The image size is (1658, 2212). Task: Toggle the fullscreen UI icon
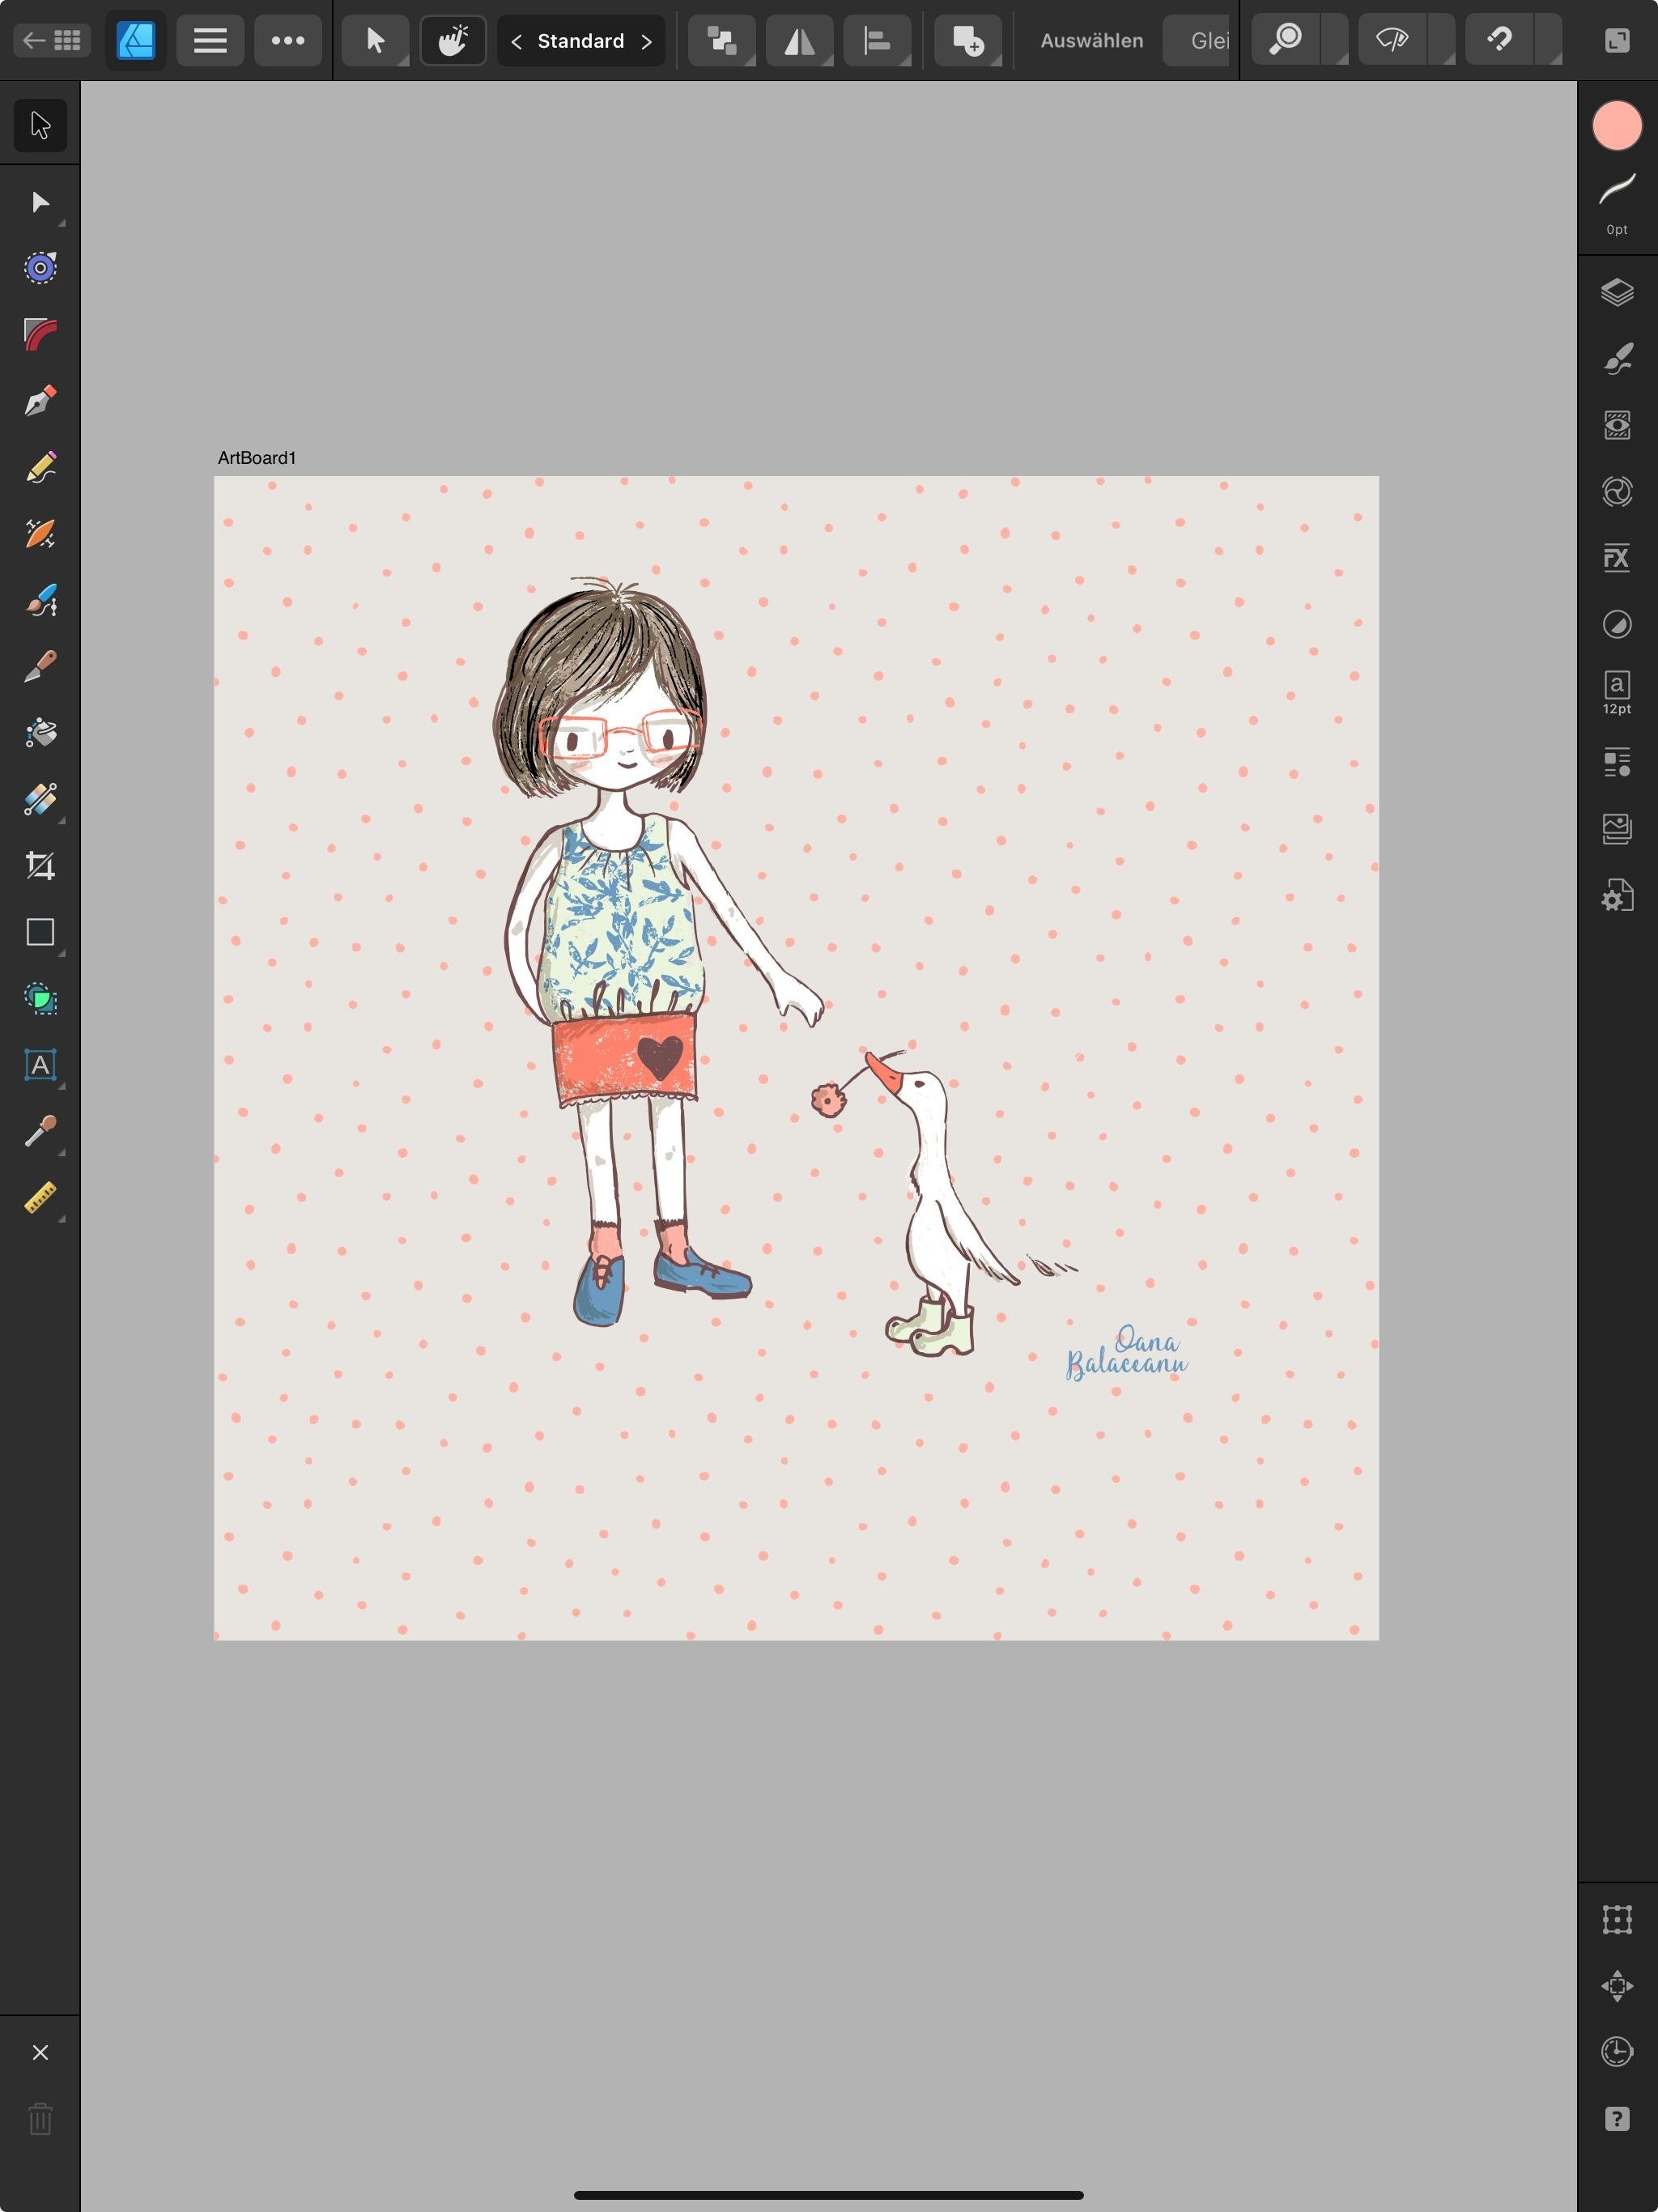(x=1617, y=41)
